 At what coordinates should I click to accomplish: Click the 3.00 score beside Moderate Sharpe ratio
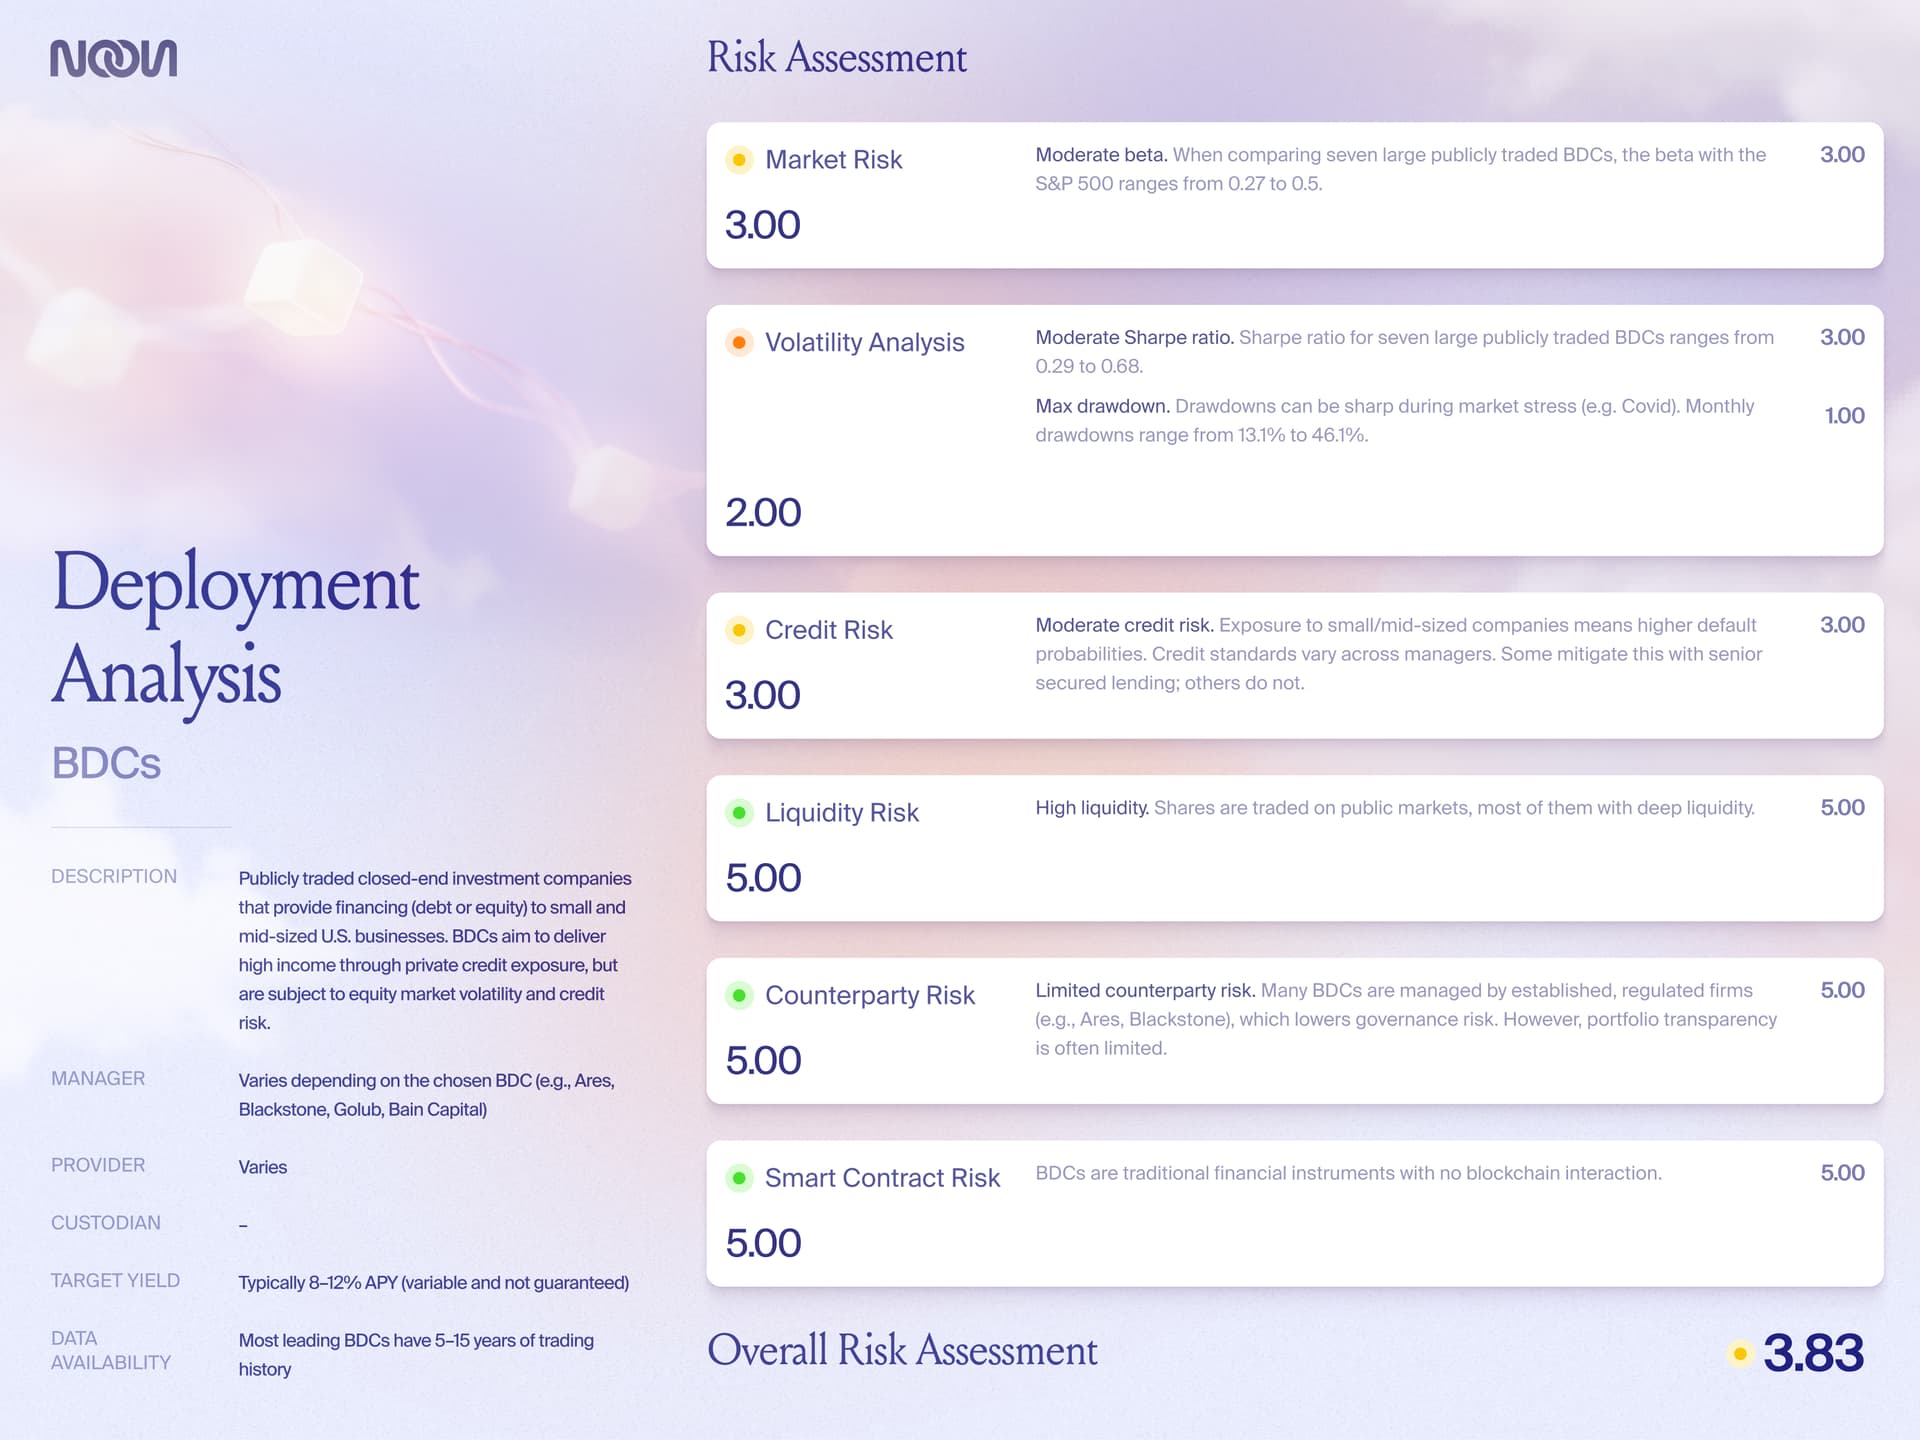pyautogui.click(x=1842, y=338)
